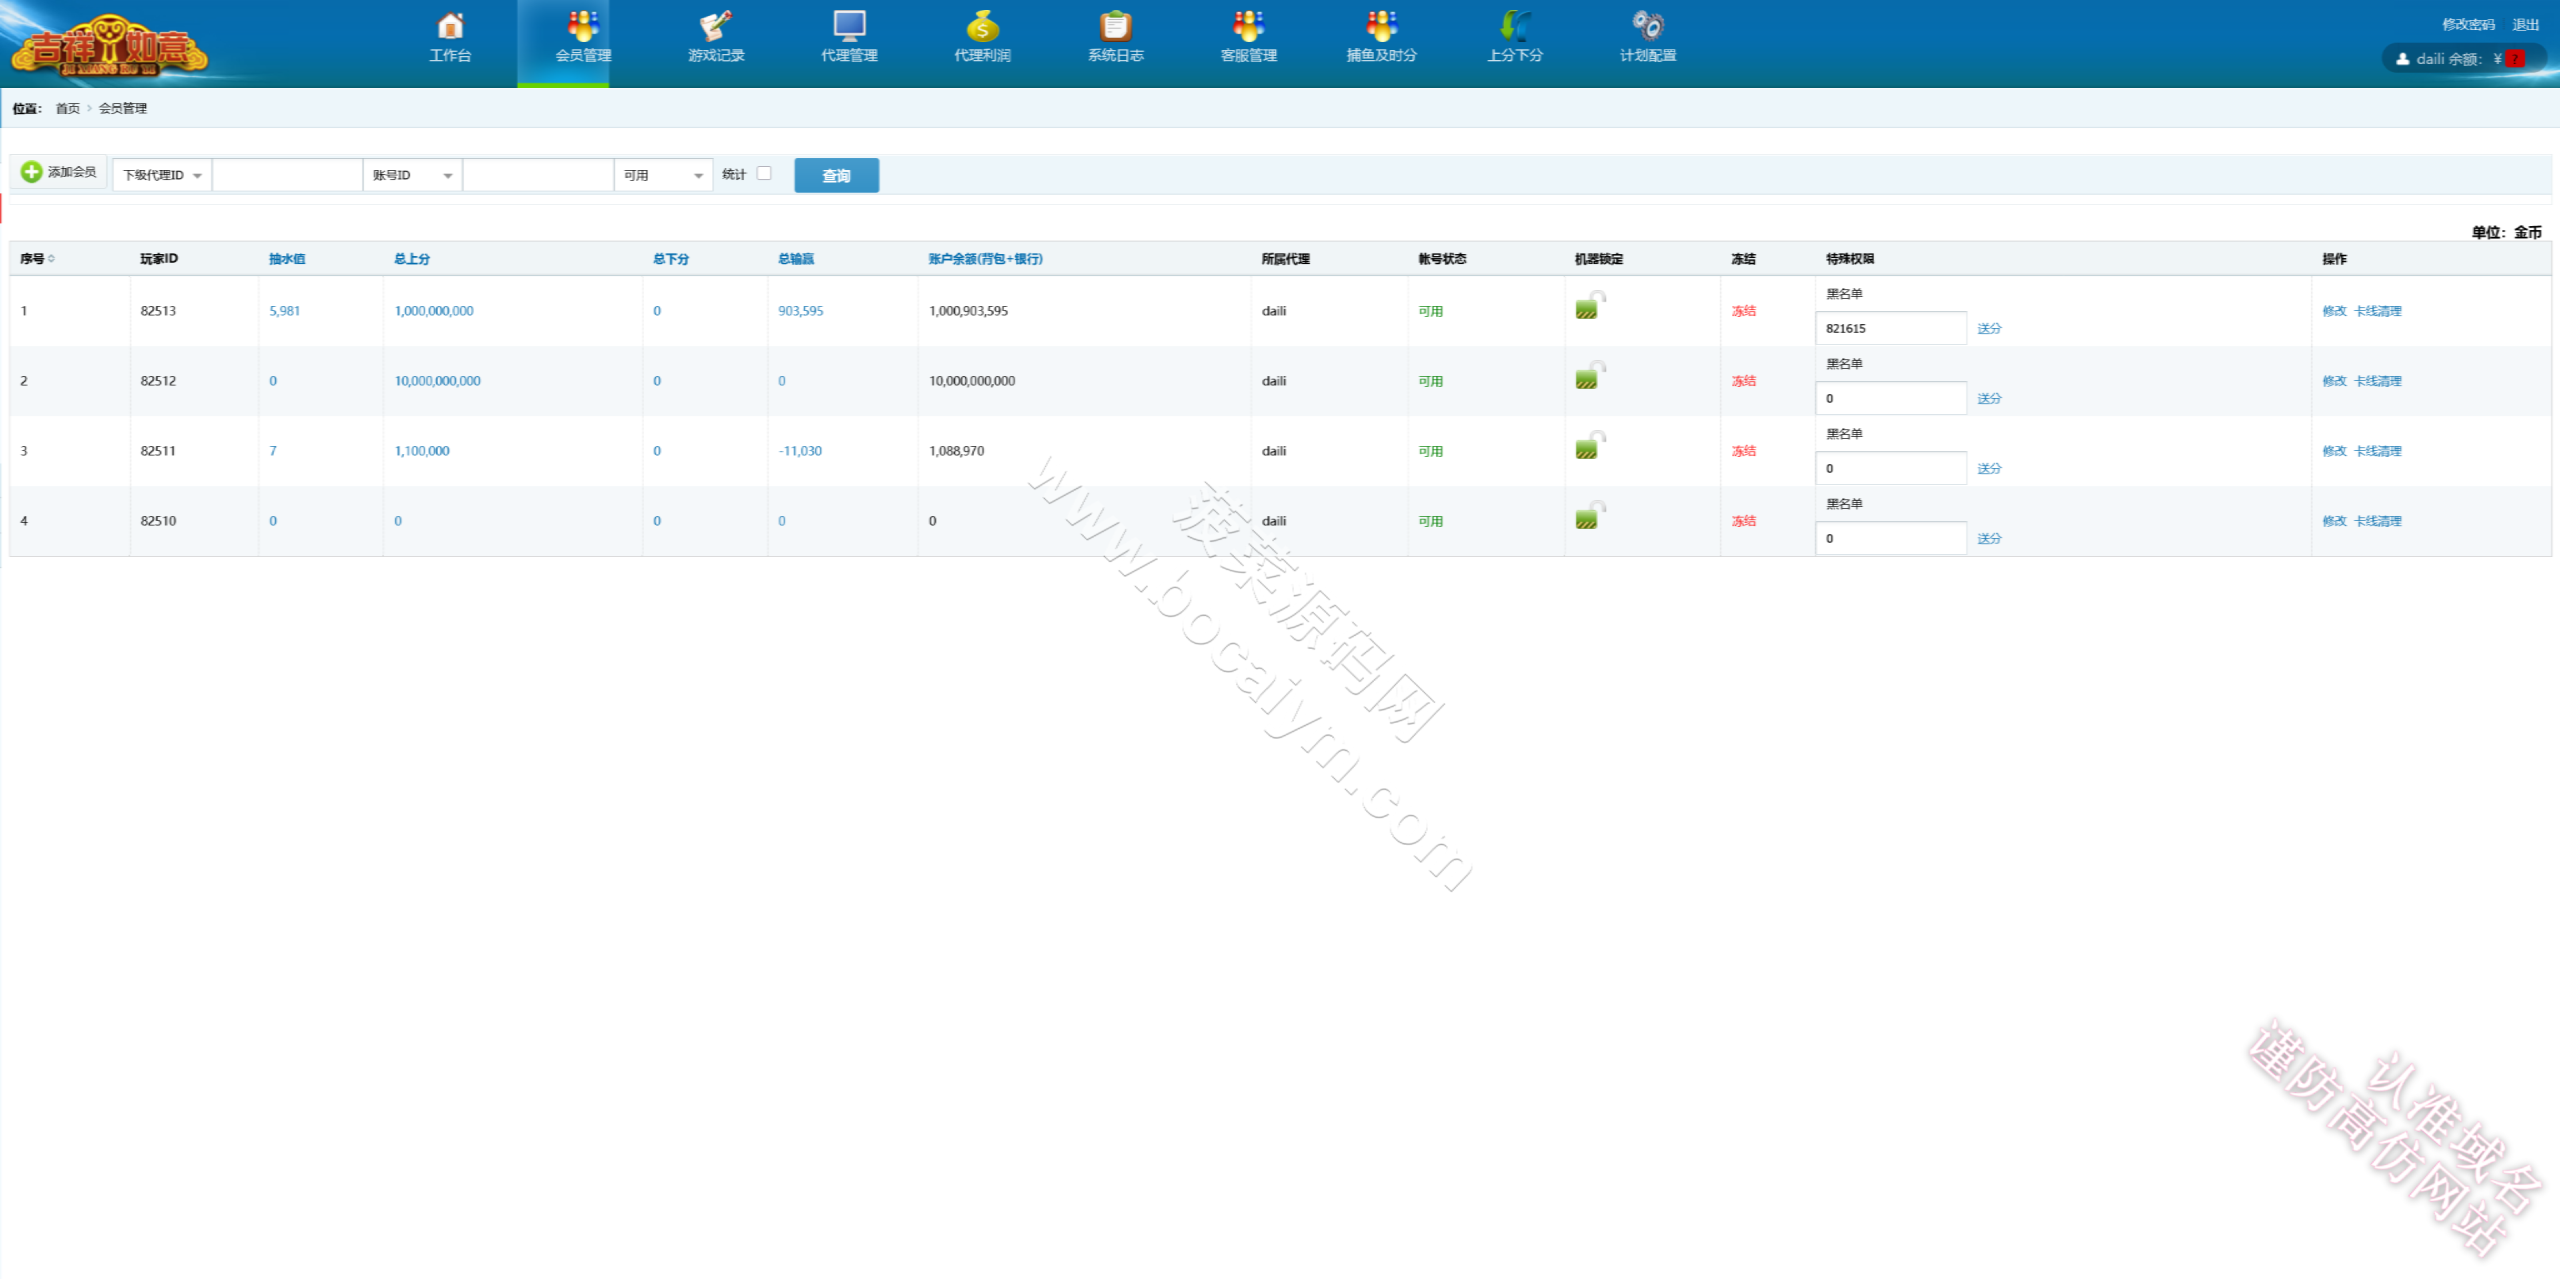The image size is (2560, 1279).
Task: Open 系统日志 clipboard icon
Action: [x=1115, y=25]
